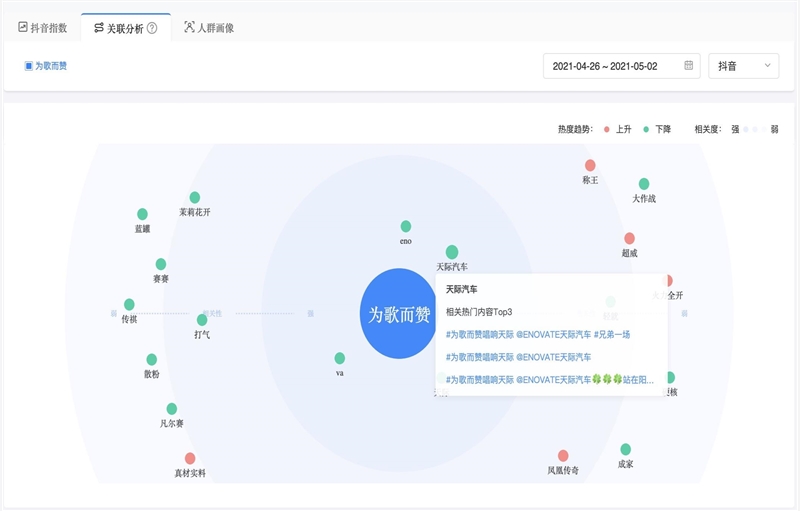The height and width of the screenshot is (511, 800).
Task: Click the 人群画像 tab person icon
Action: [189, 27]
